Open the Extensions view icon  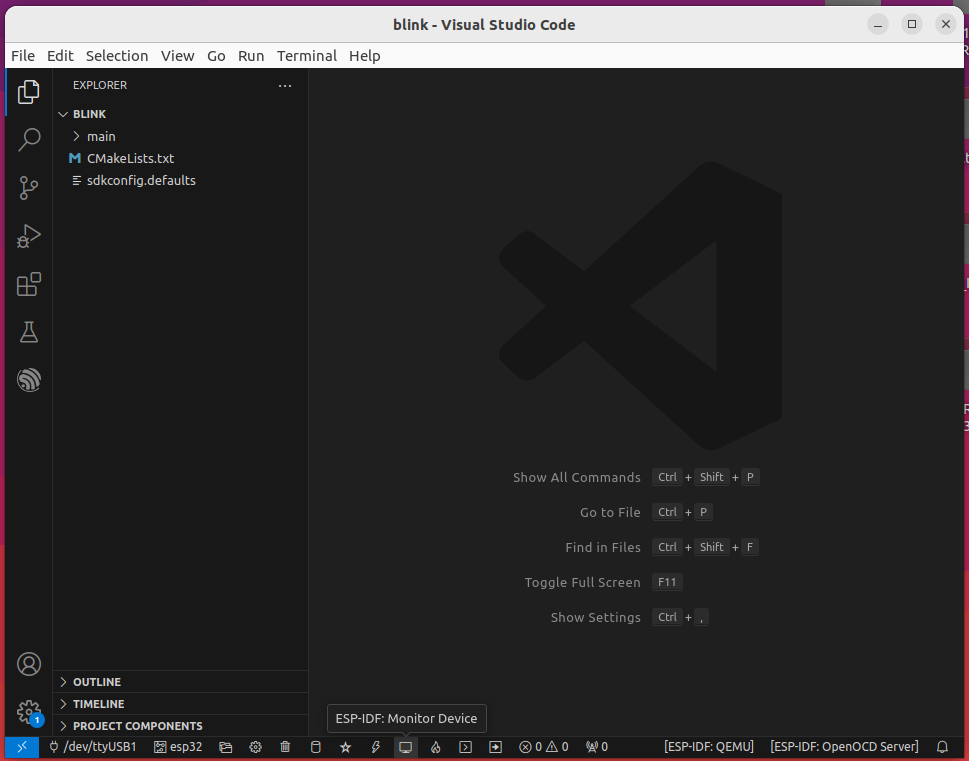(28, 284)
